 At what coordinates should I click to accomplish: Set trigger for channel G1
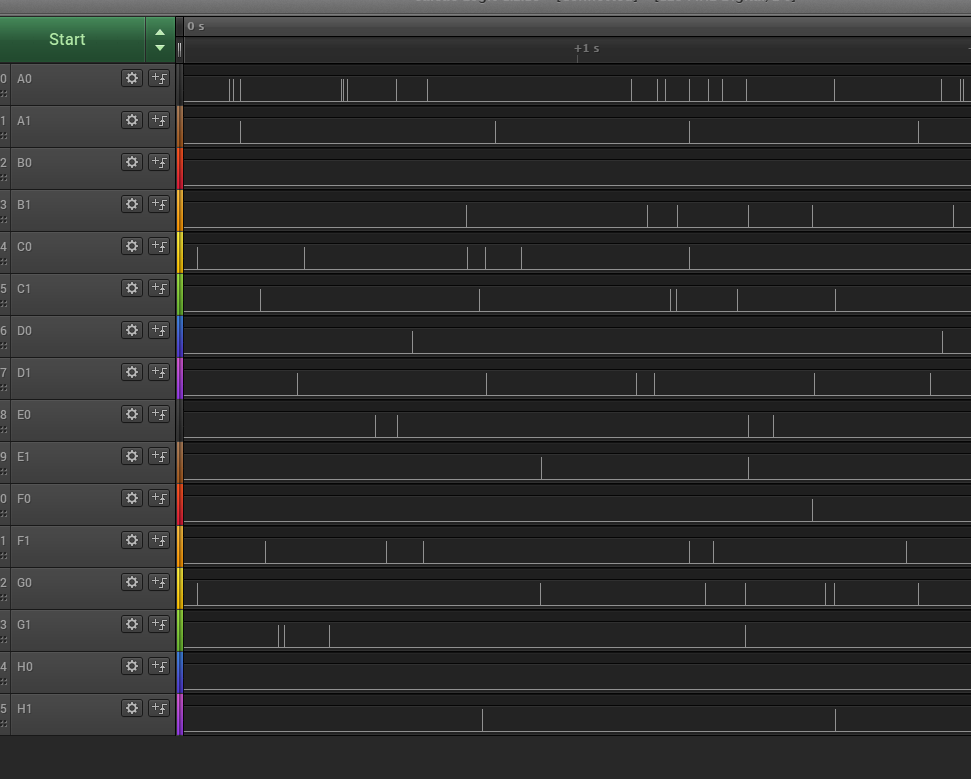[x=159, y=624]
